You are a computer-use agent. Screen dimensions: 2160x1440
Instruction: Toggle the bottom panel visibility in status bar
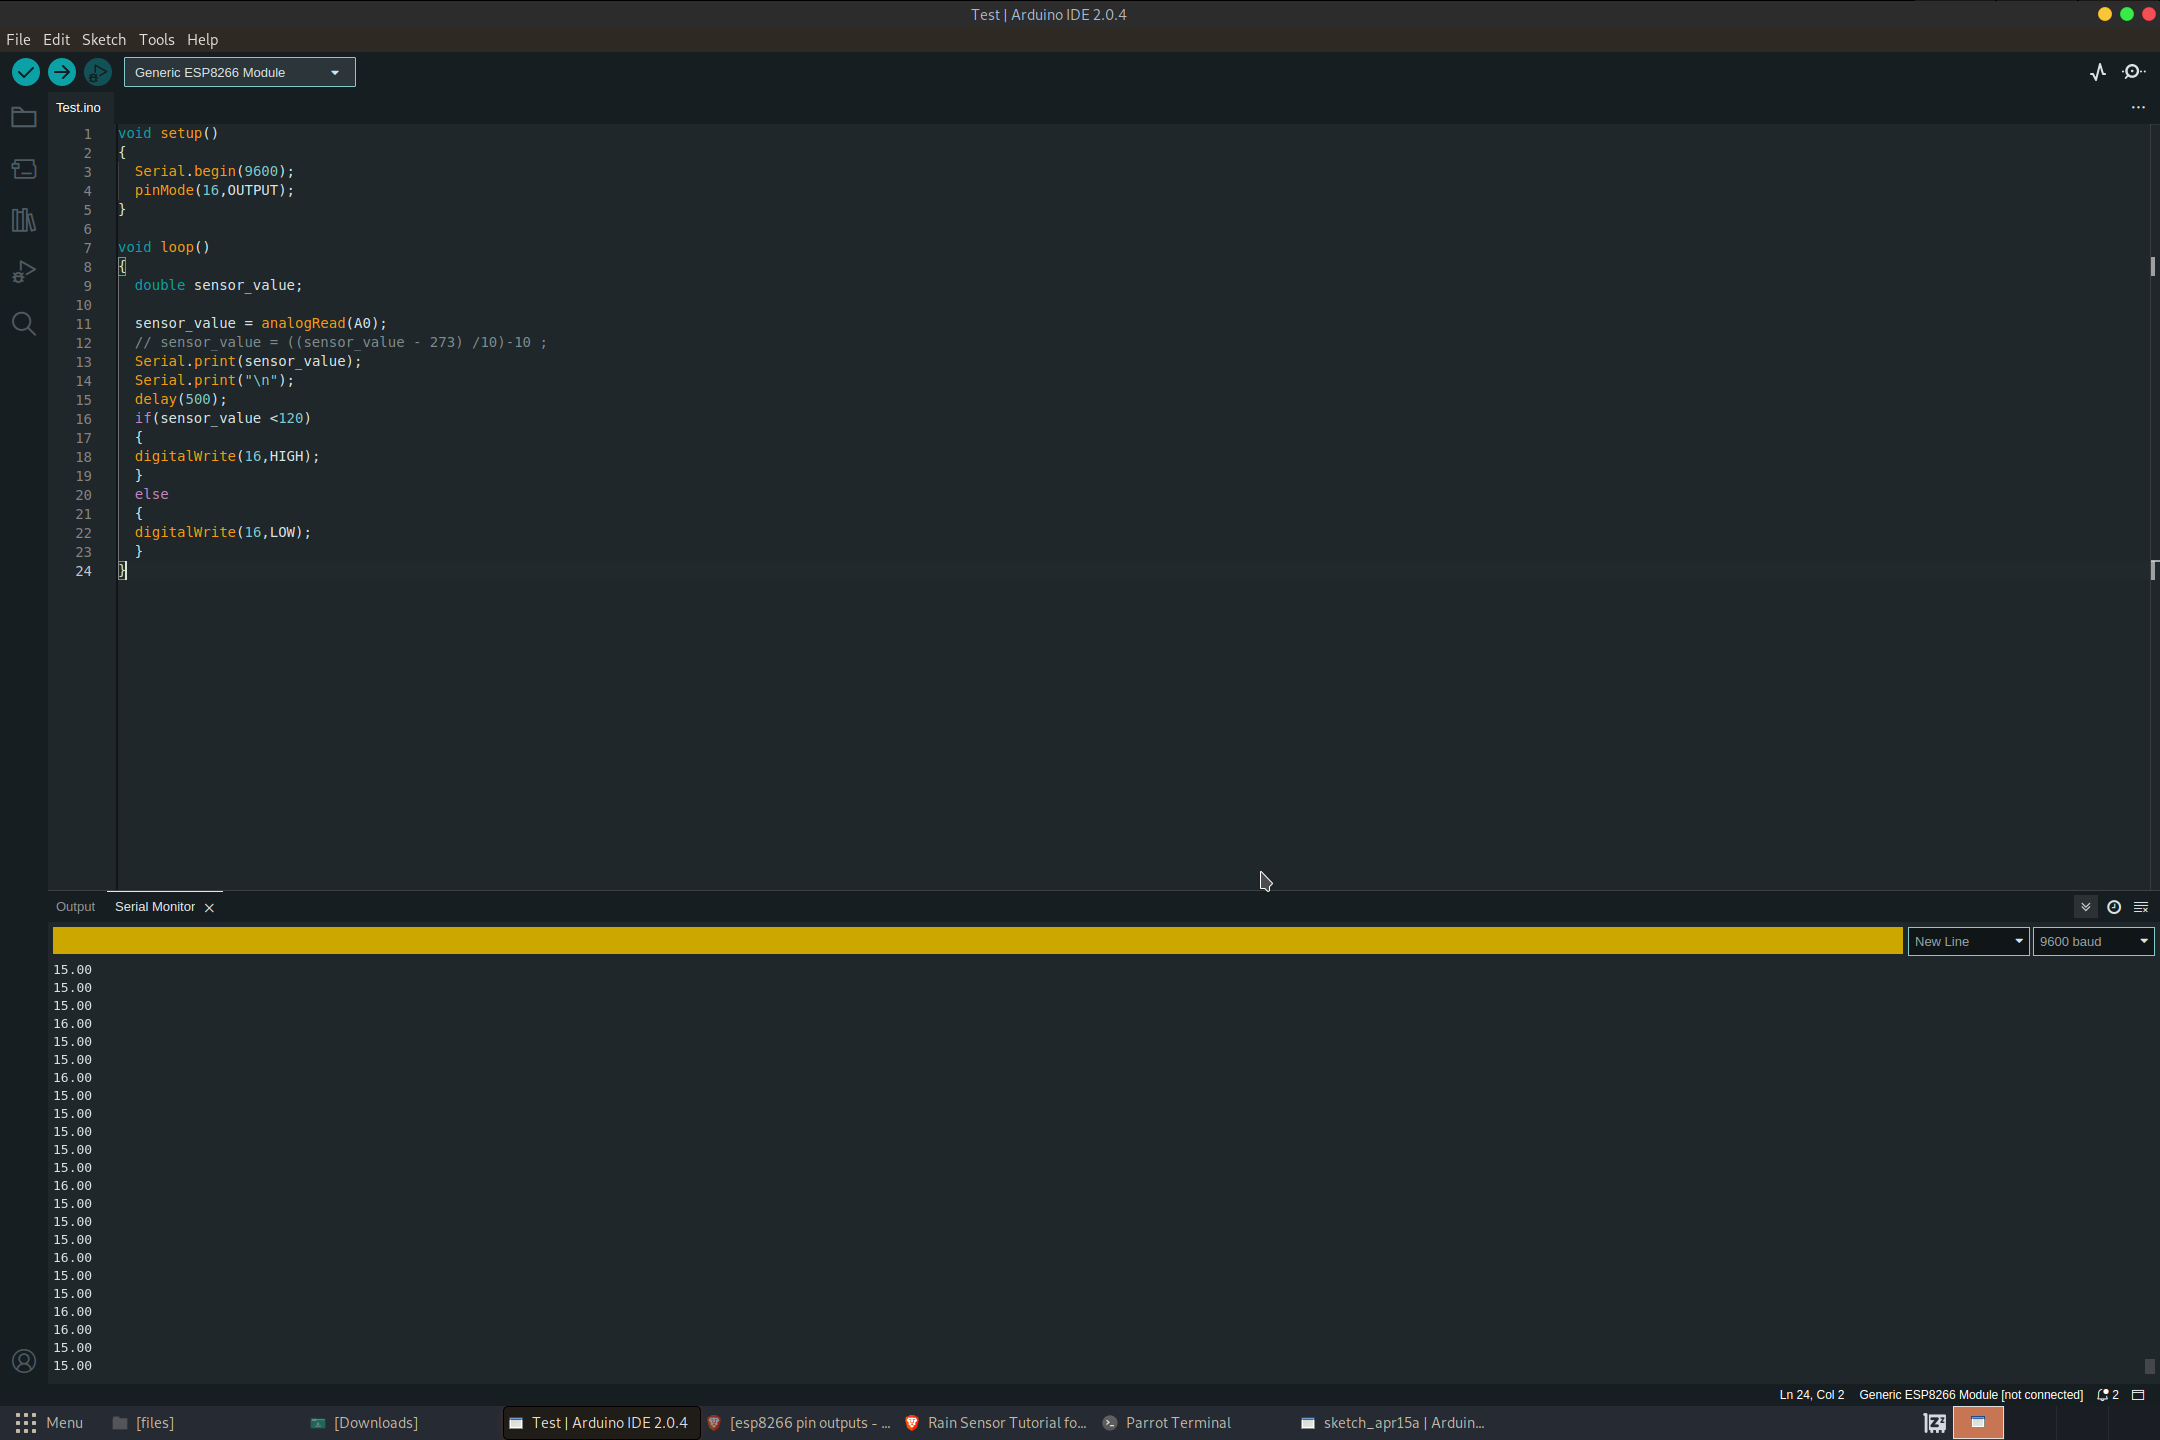(x=2137, y=1394)
